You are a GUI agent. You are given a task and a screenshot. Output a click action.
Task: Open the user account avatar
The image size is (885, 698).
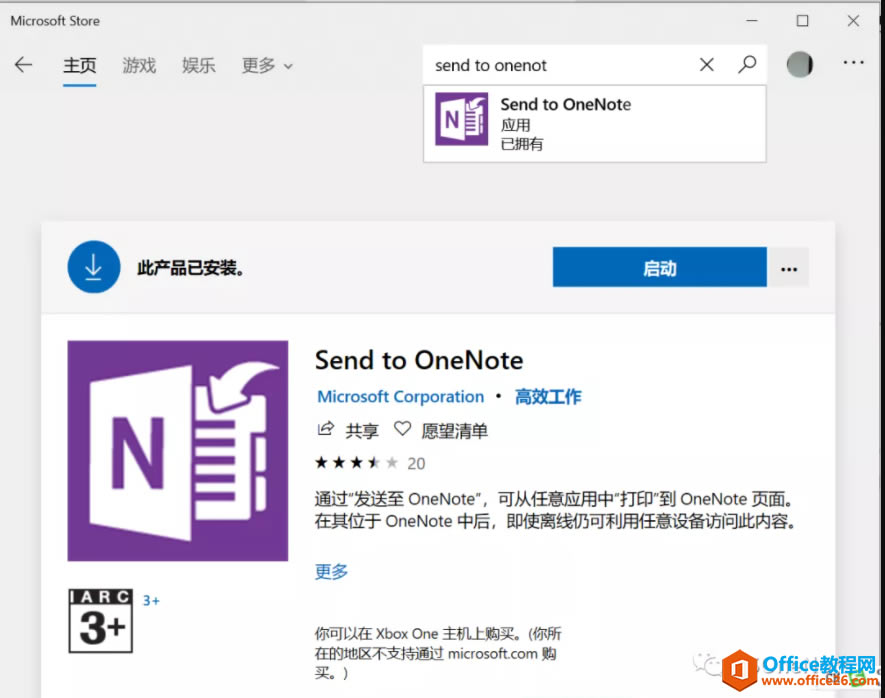[799, 64]
